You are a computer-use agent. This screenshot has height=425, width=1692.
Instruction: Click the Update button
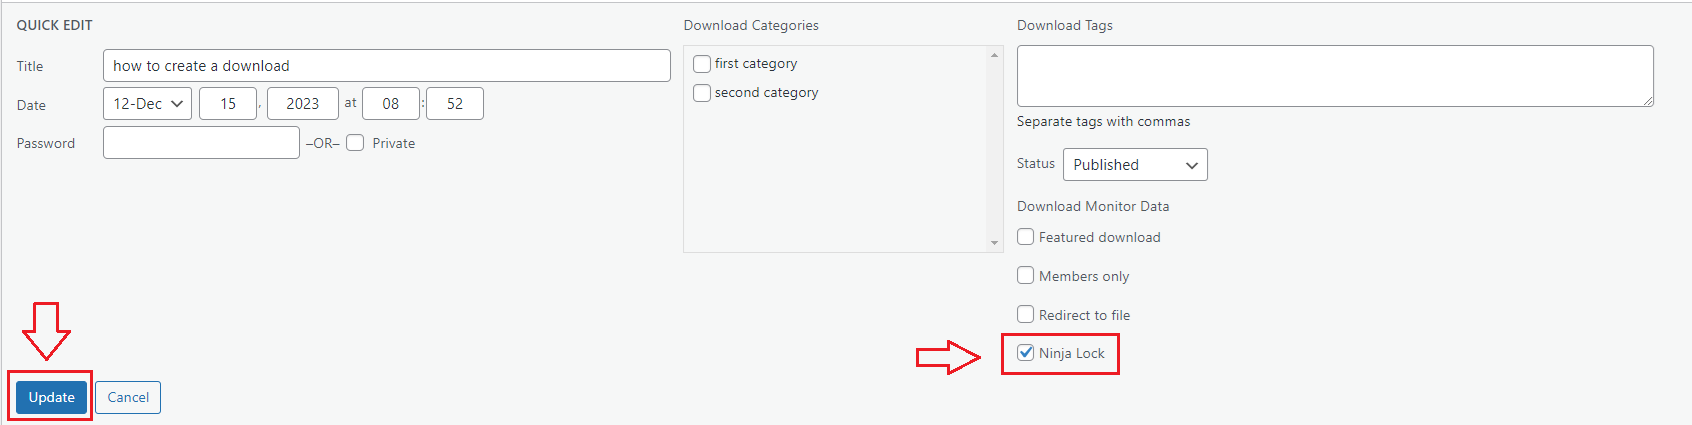coord(51,397)
